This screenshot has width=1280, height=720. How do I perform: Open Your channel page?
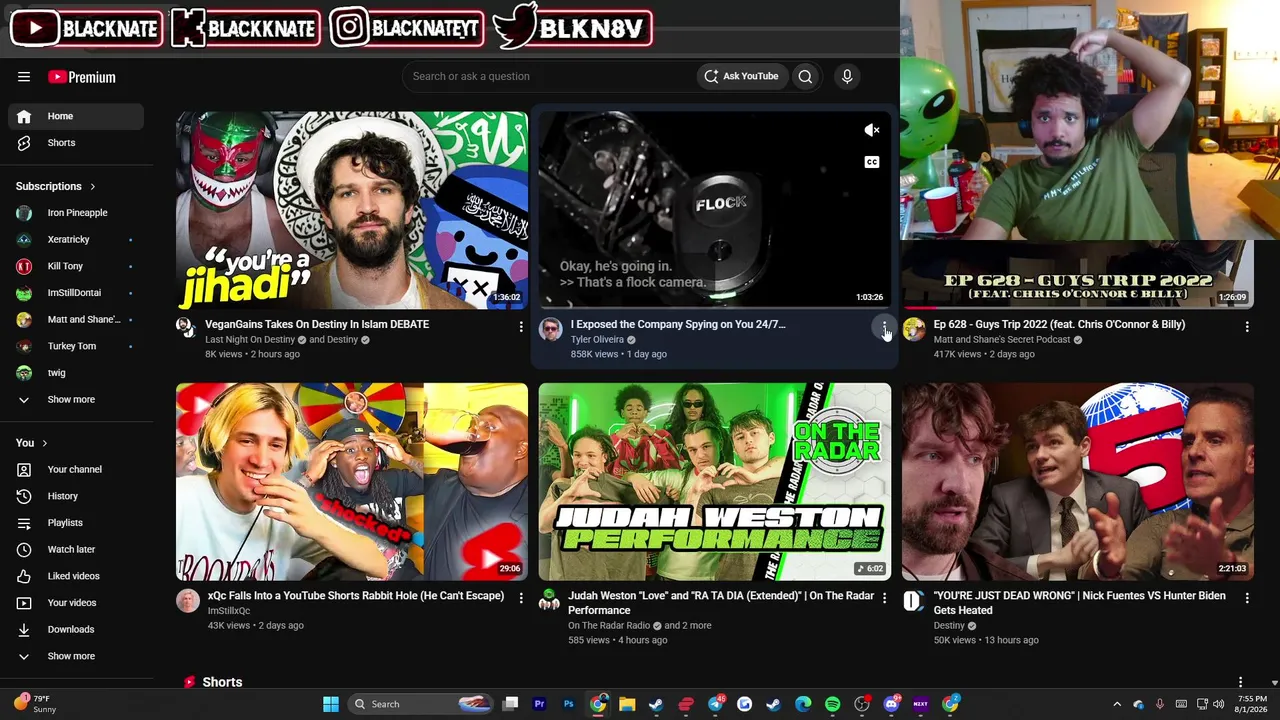(76, 470)
